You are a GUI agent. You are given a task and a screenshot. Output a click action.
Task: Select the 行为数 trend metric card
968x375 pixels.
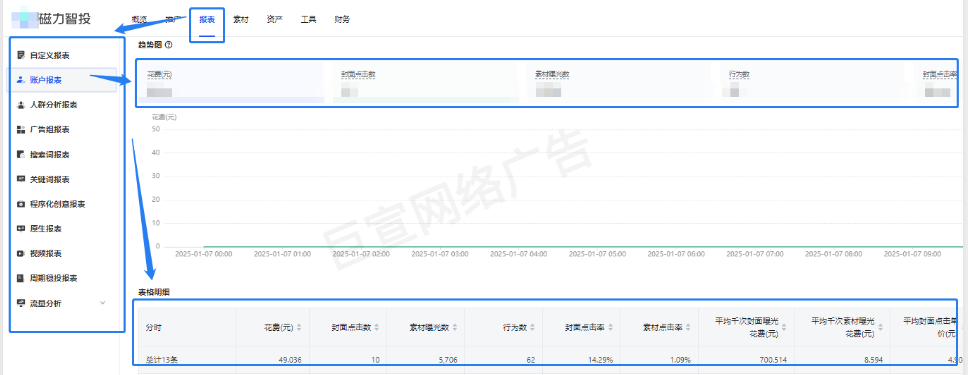tap(814, 82)
